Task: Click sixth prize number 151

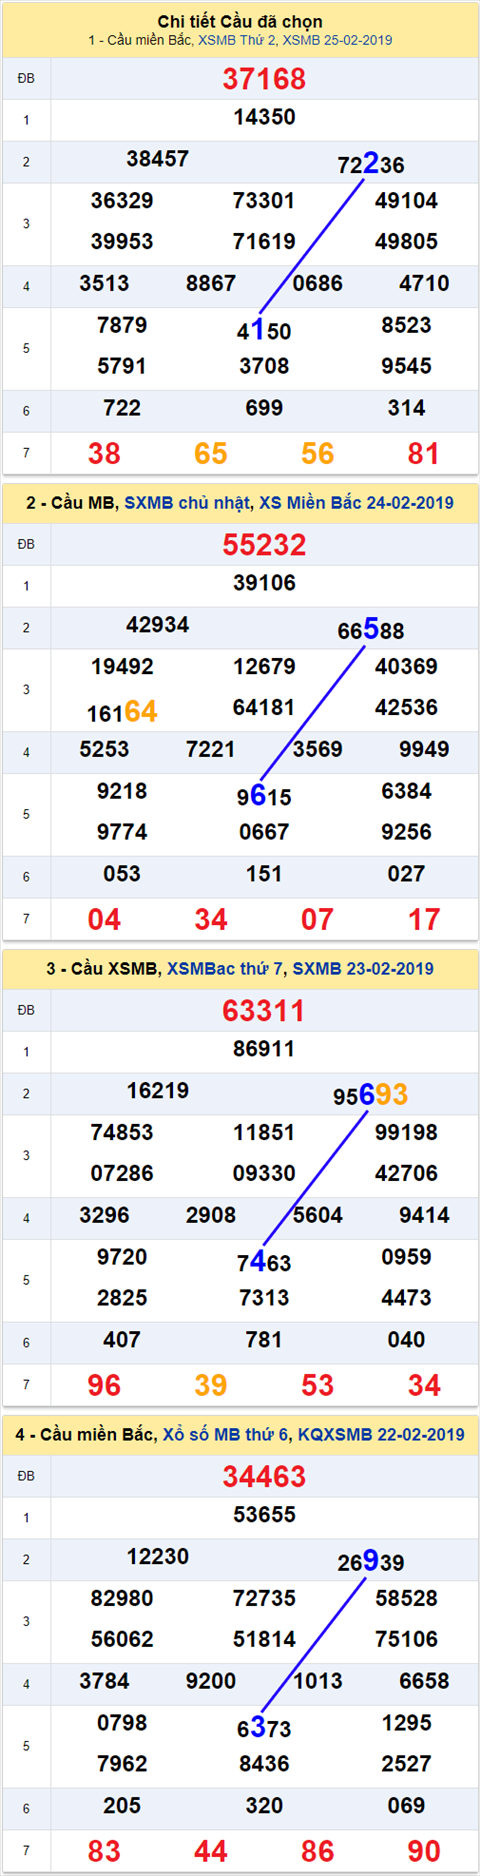Action: 264,875
